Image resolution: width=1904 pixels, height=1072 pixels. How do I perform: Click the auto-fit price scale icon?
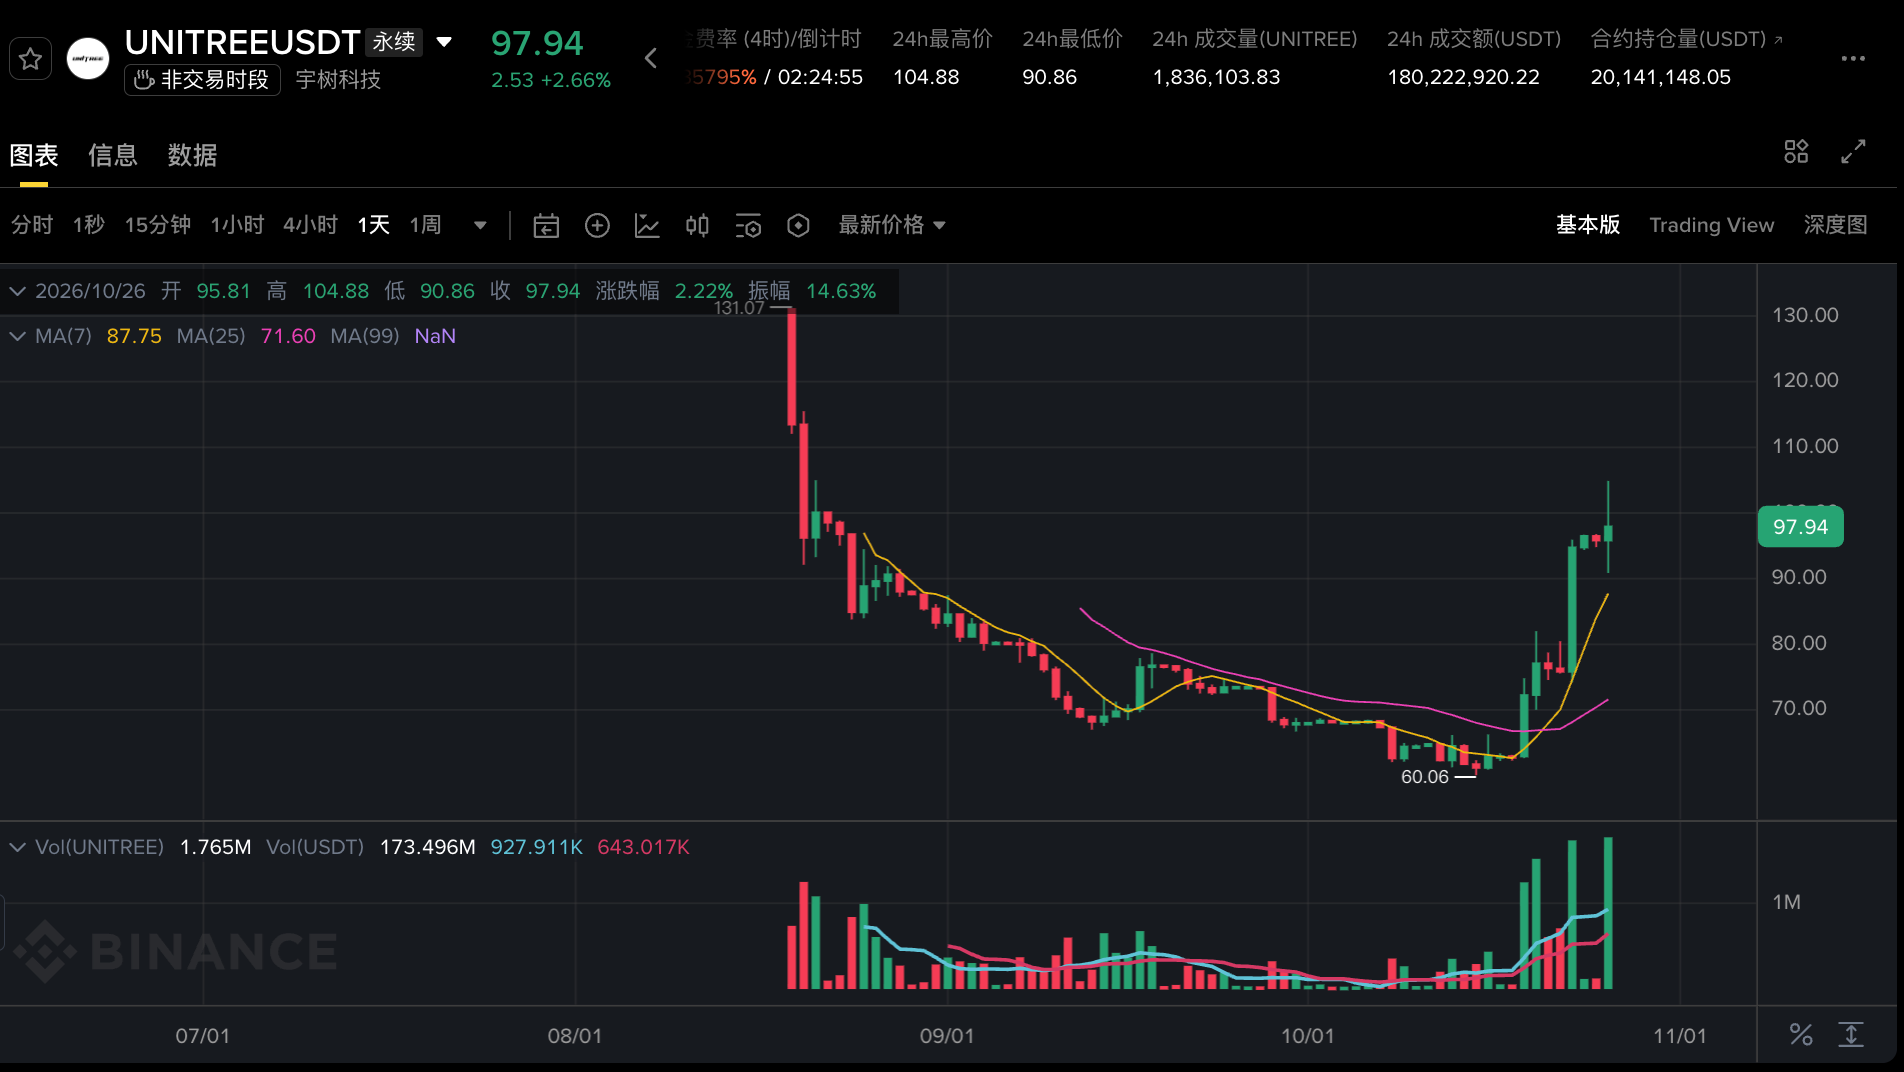tap(1851, 1035)
